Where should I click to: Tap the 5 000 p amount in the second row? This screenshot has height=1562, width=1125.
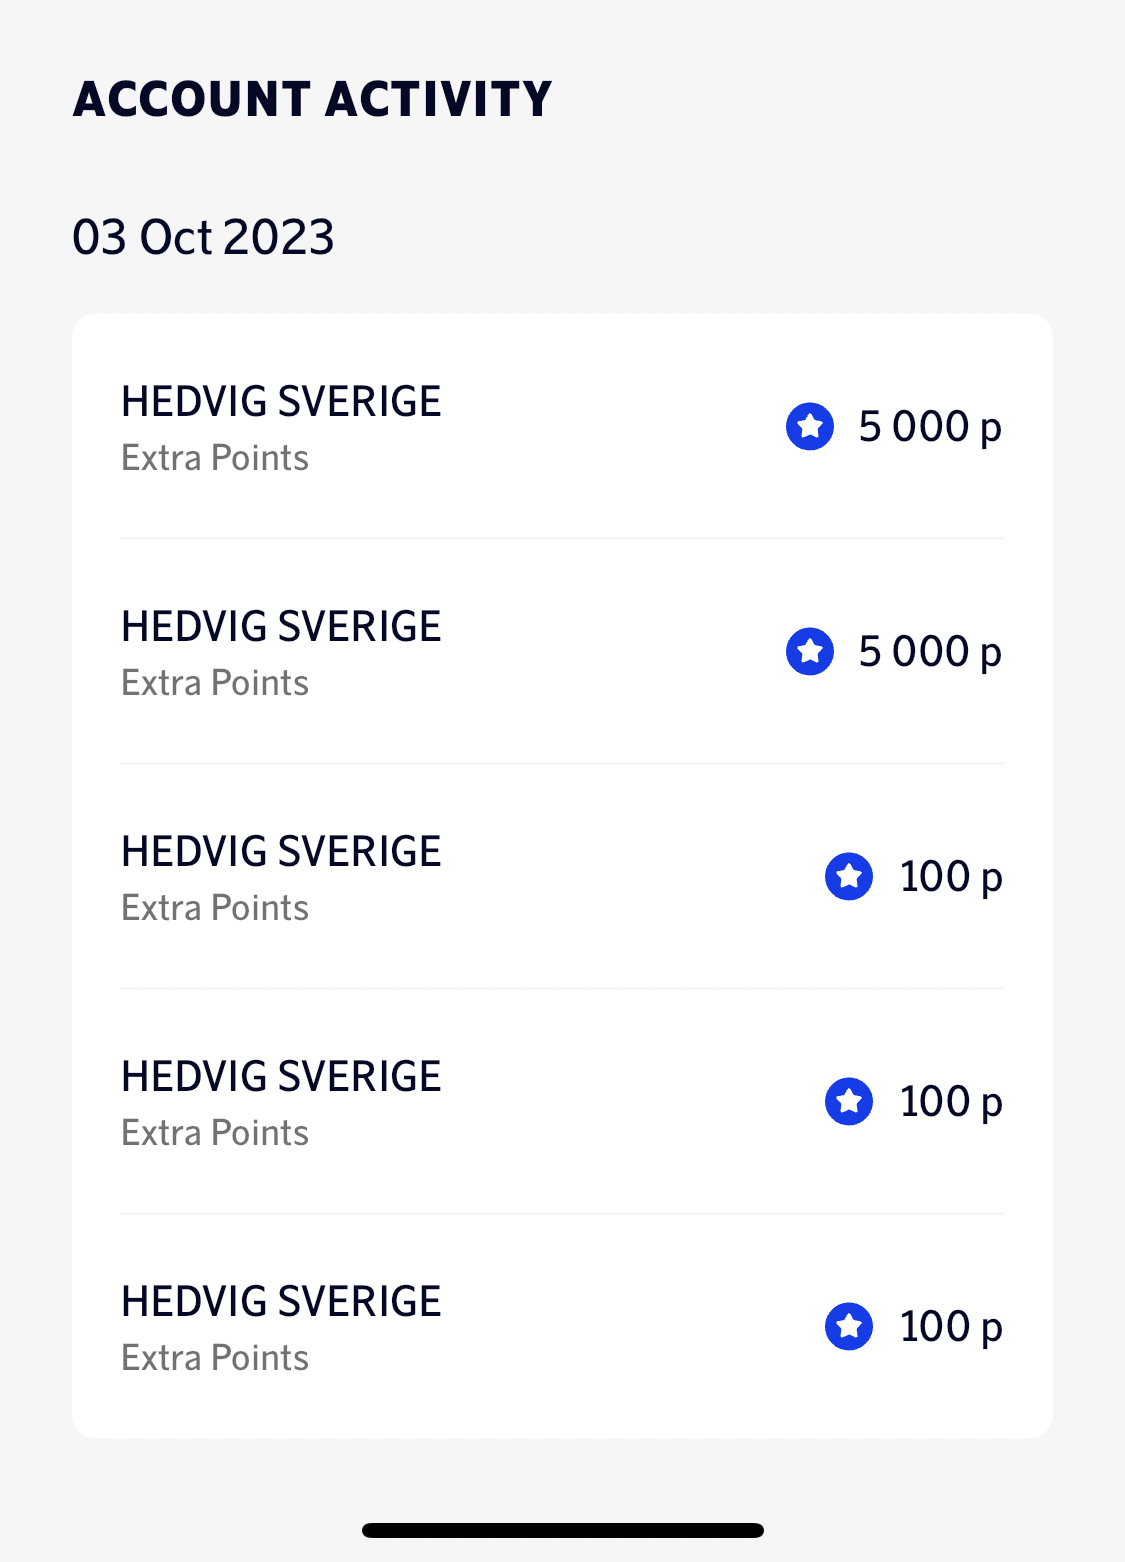point(930,652)
